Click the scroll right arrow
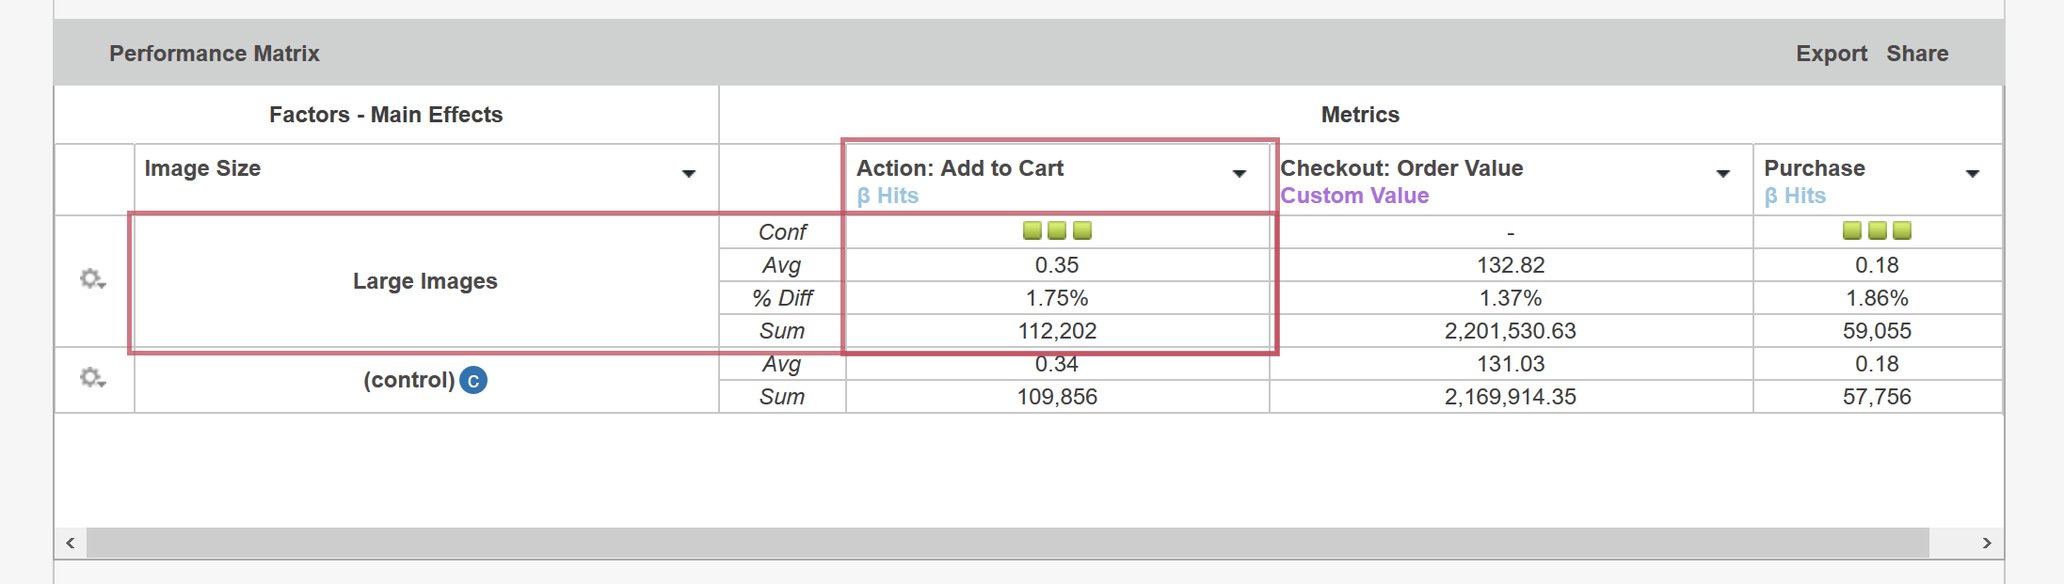Screen dimensions: 2064x584 click(x=1986, y=543)
